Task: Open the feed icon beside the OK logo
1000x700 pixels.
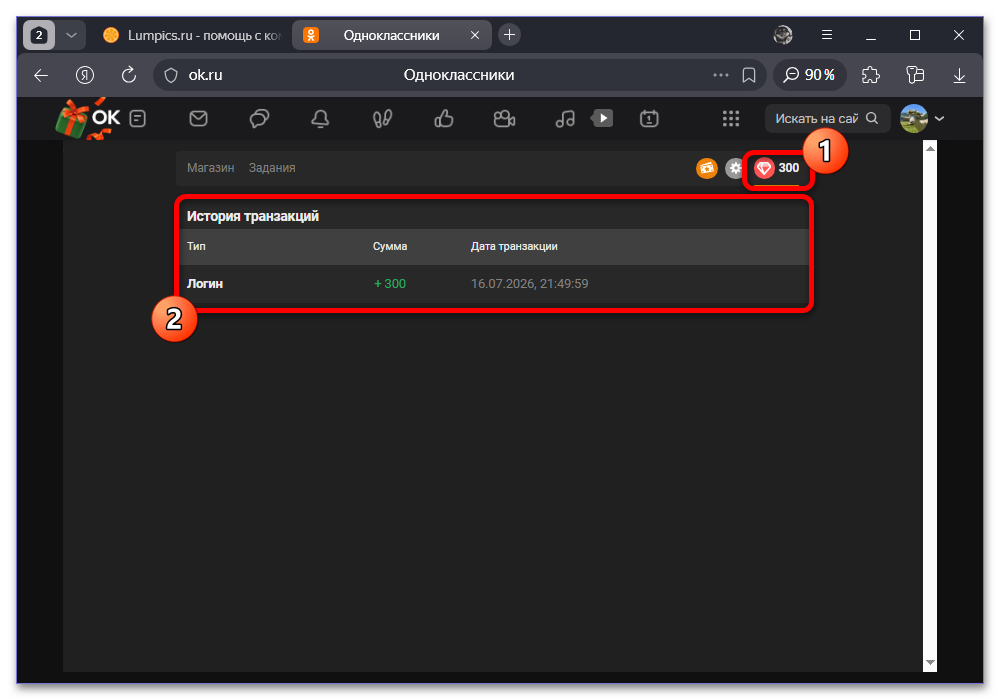Action: click(x=138, y=119)
